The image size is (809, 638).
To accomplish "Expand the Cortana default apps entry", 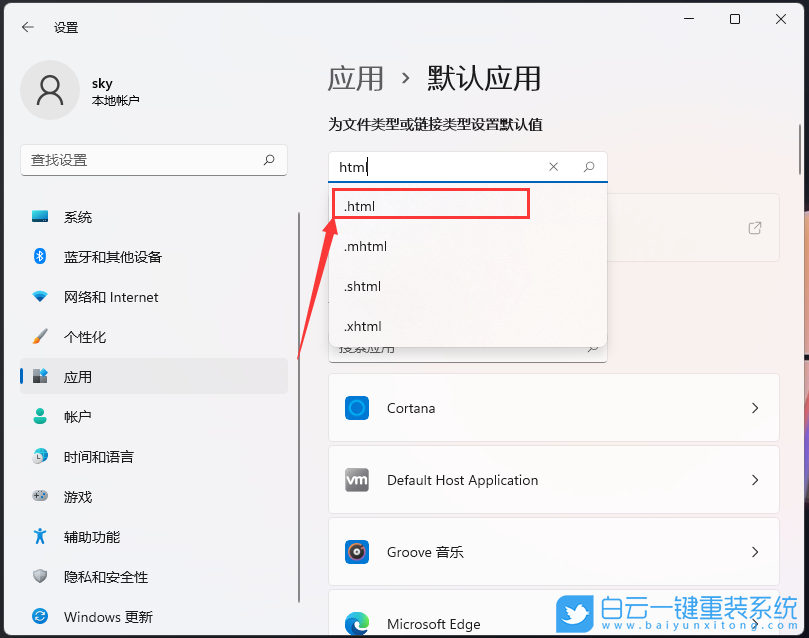I will (x=553, y=408).
